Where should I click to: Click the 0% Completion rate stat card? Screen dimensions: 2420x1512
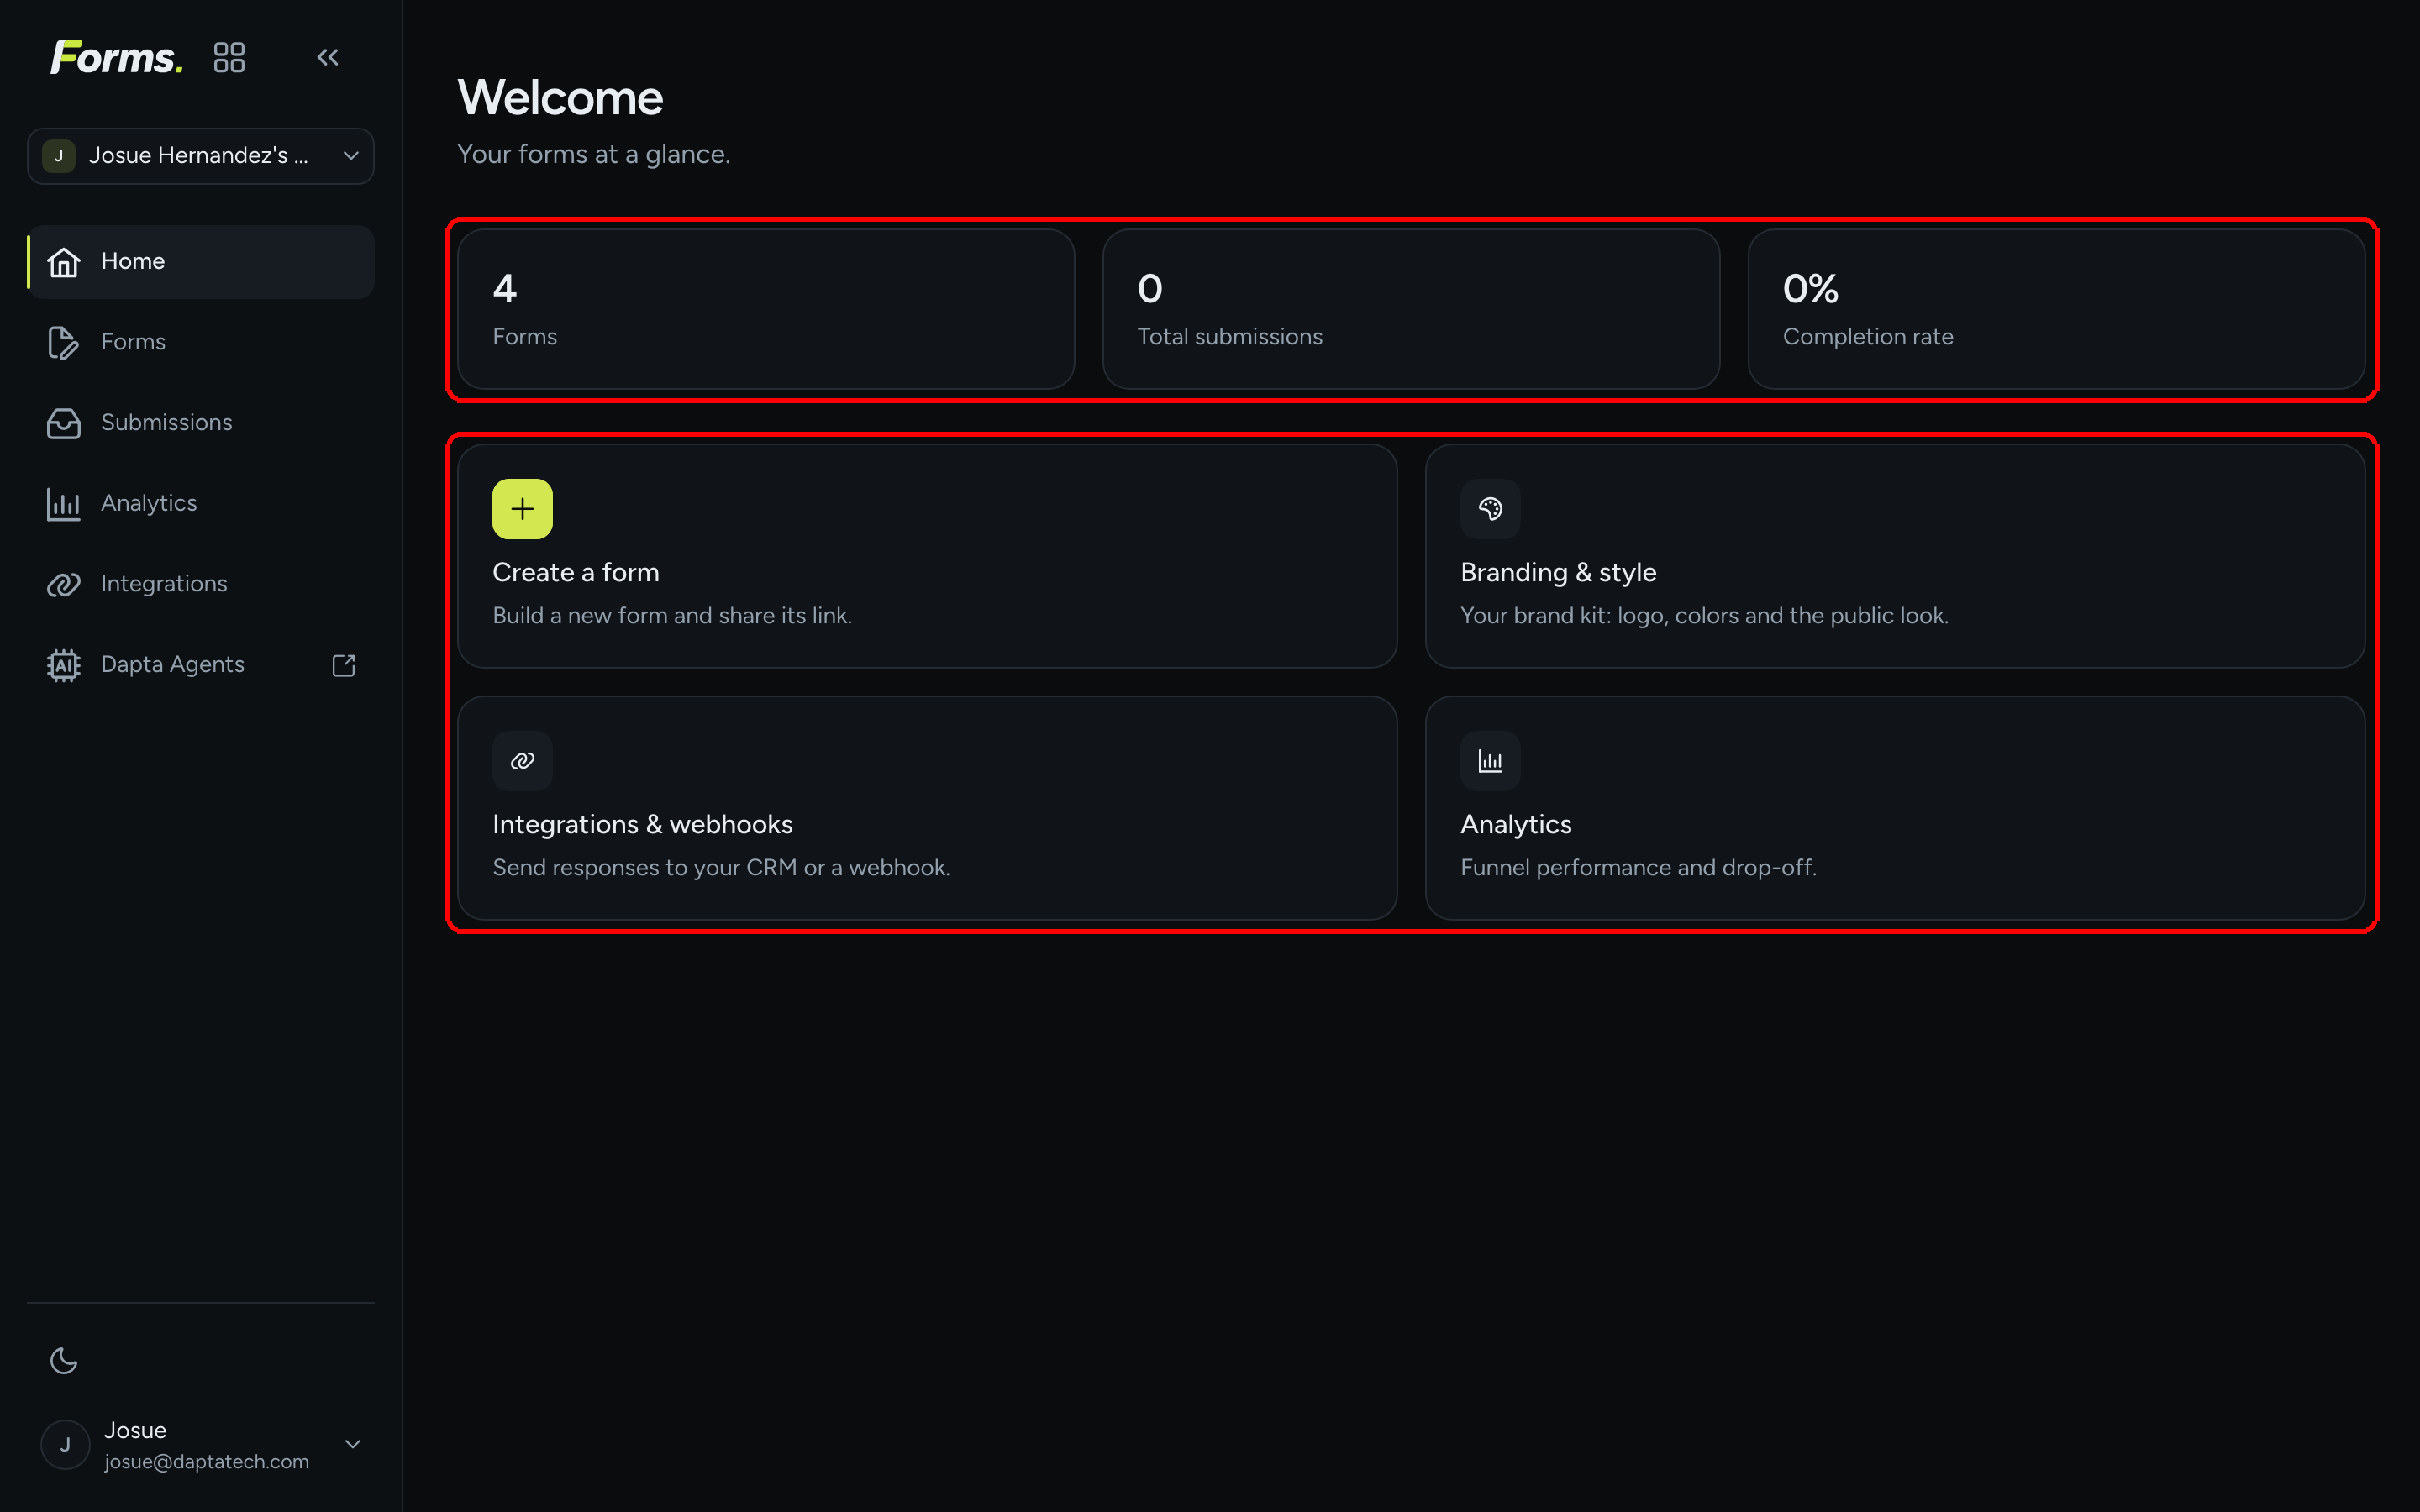[x=2056, y=309]
